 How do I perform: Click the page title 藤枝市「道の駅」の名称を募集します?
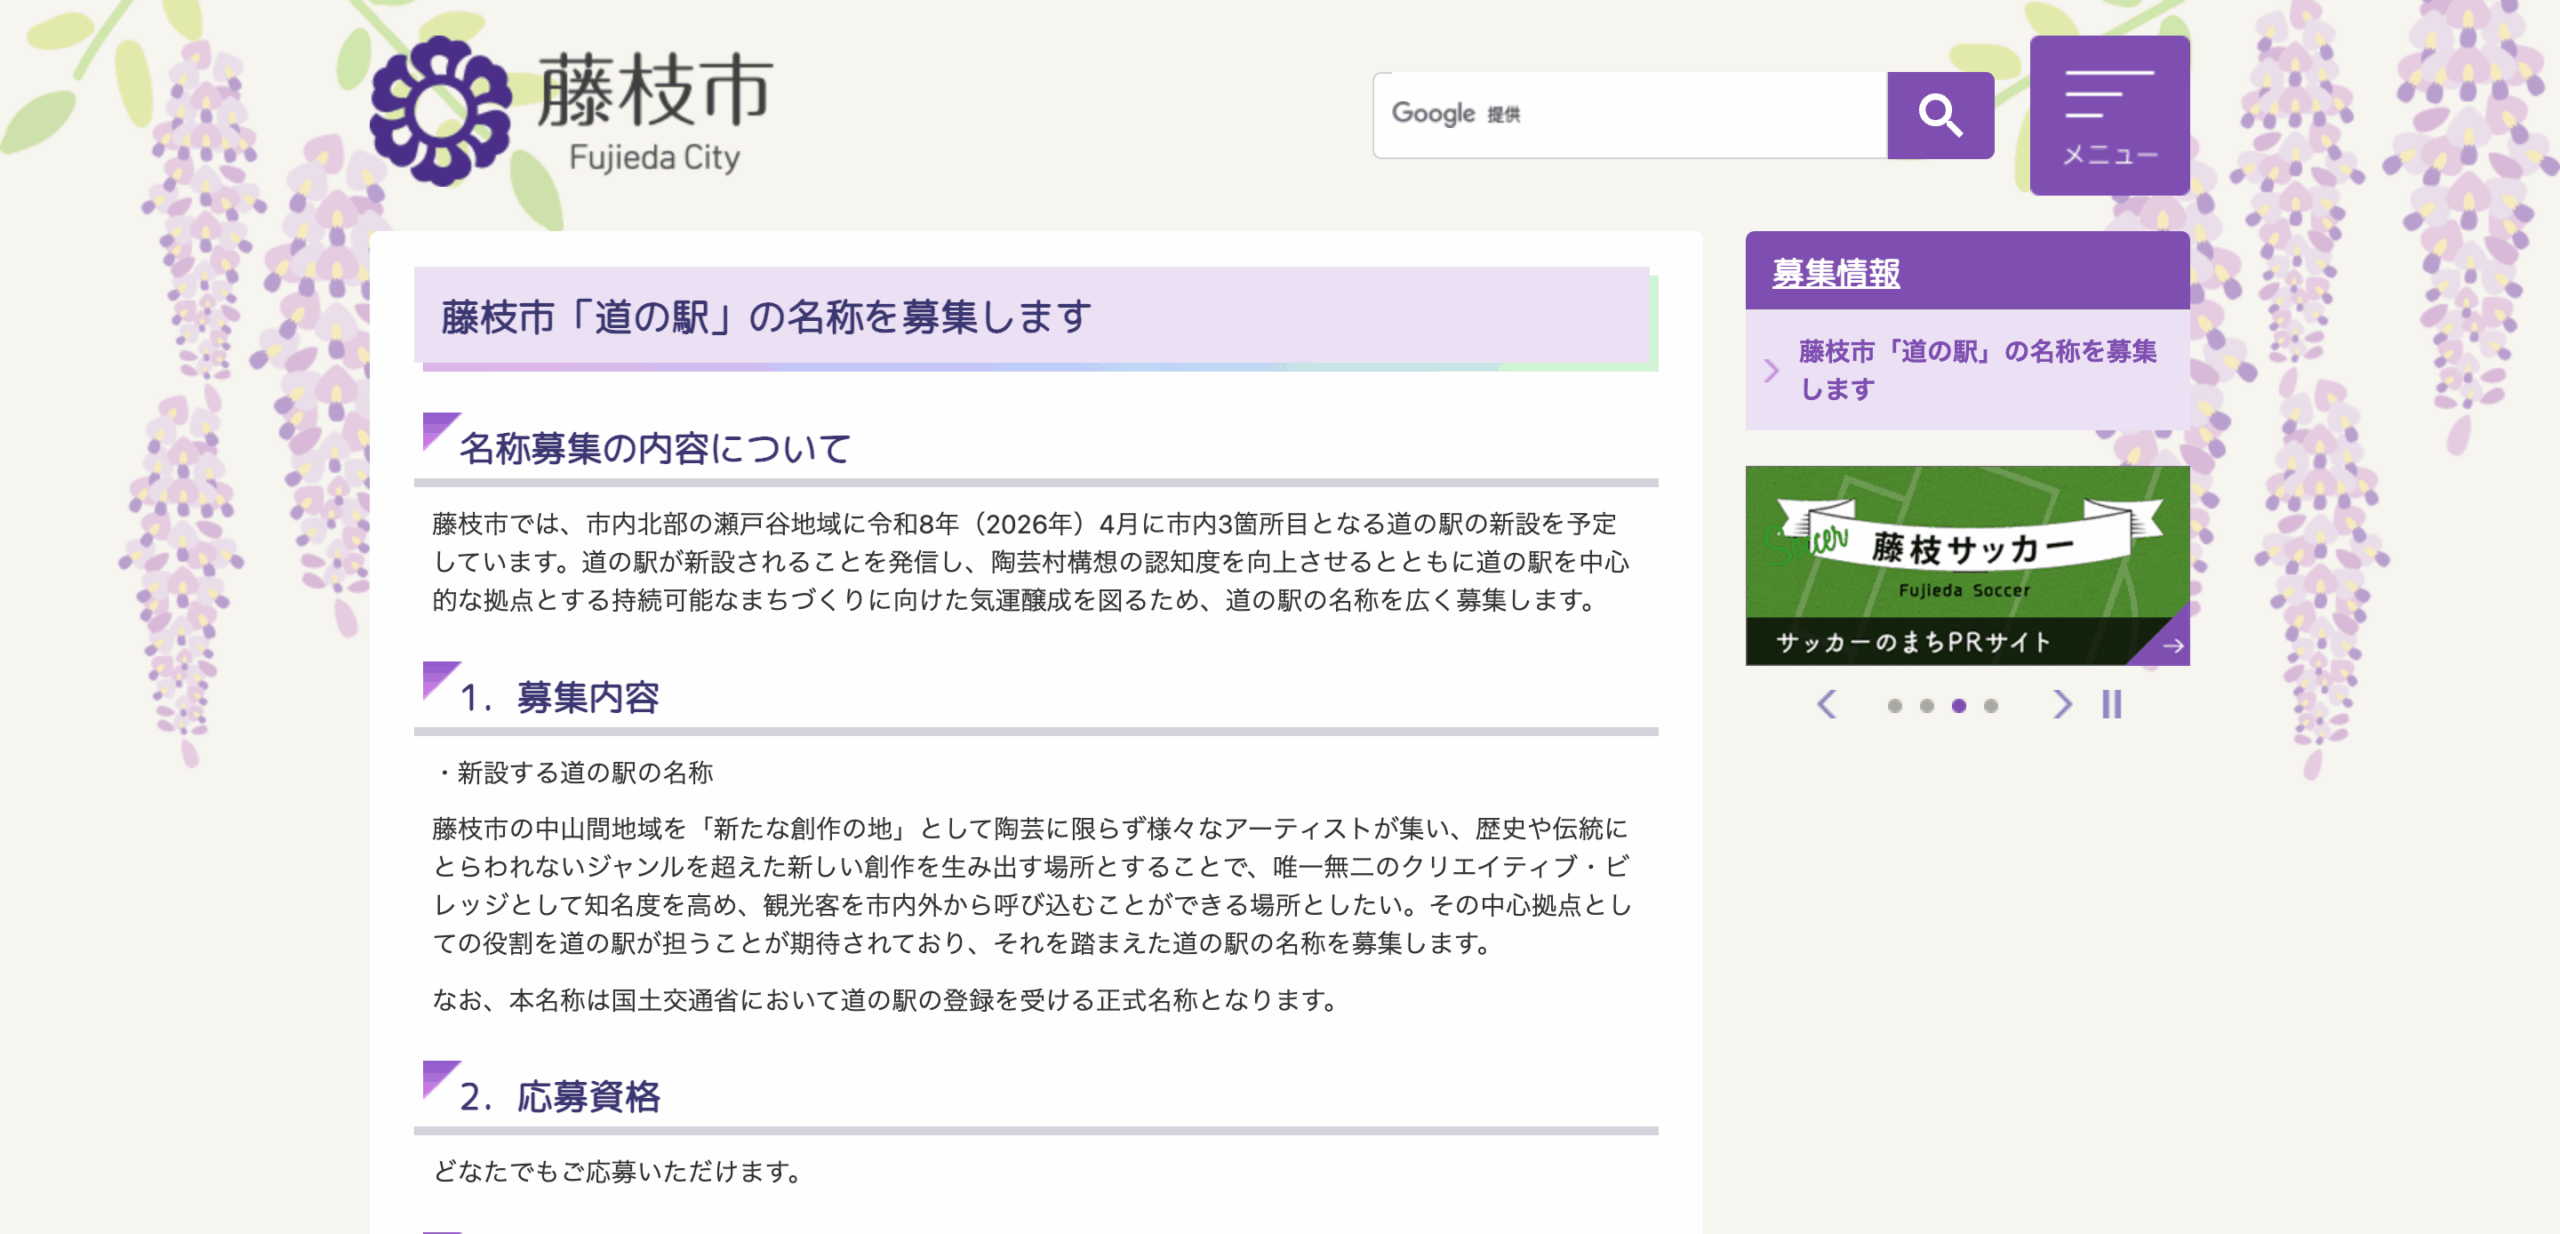[x=765, y=317]
